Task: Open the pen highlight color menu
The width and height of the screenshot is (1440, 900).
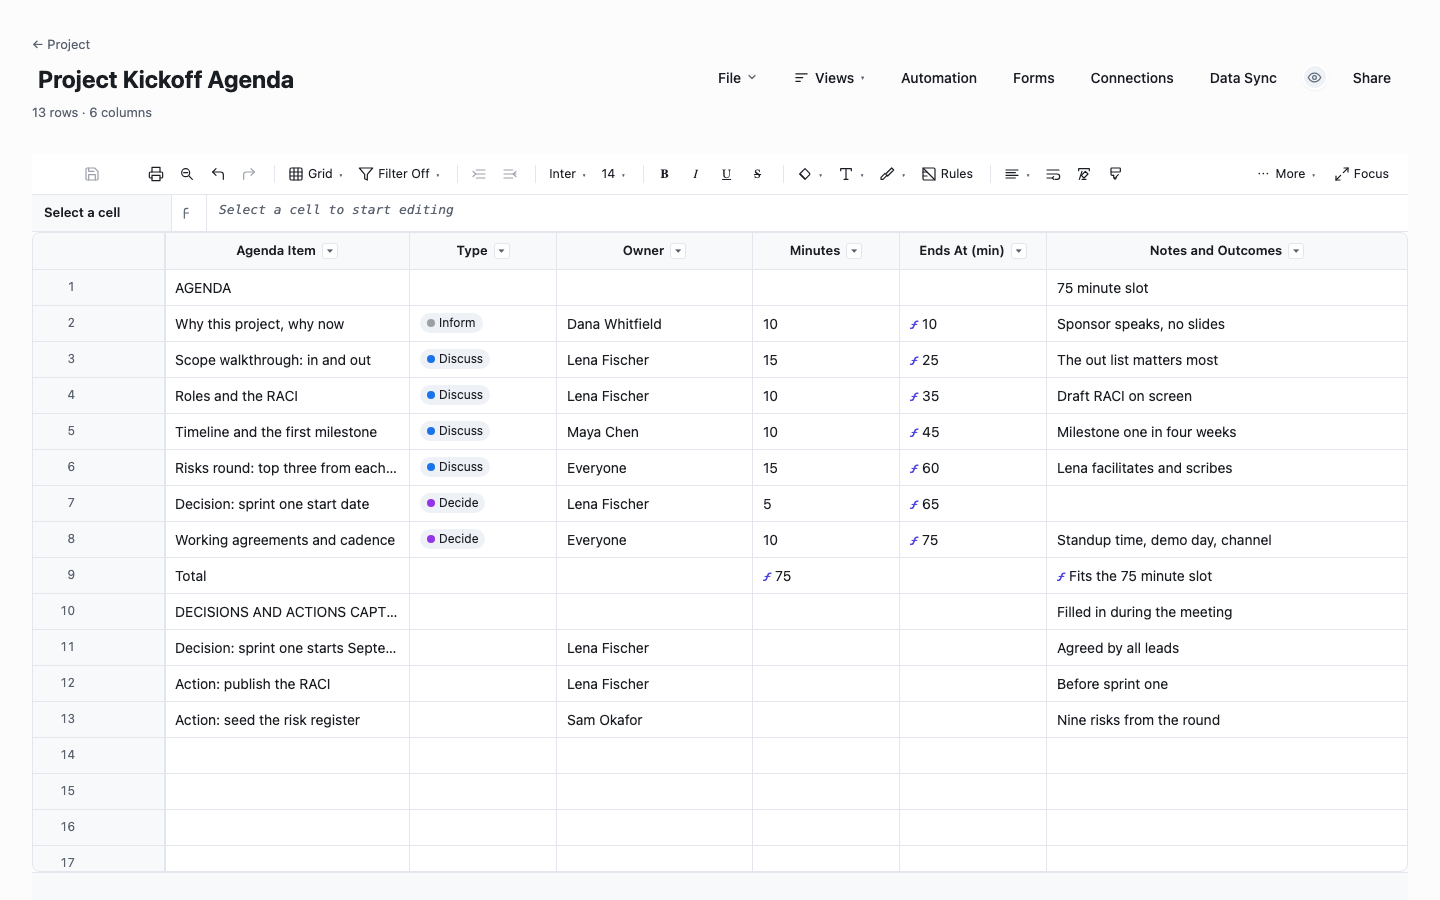Action: pyautogui.click(x=892, y=174)
